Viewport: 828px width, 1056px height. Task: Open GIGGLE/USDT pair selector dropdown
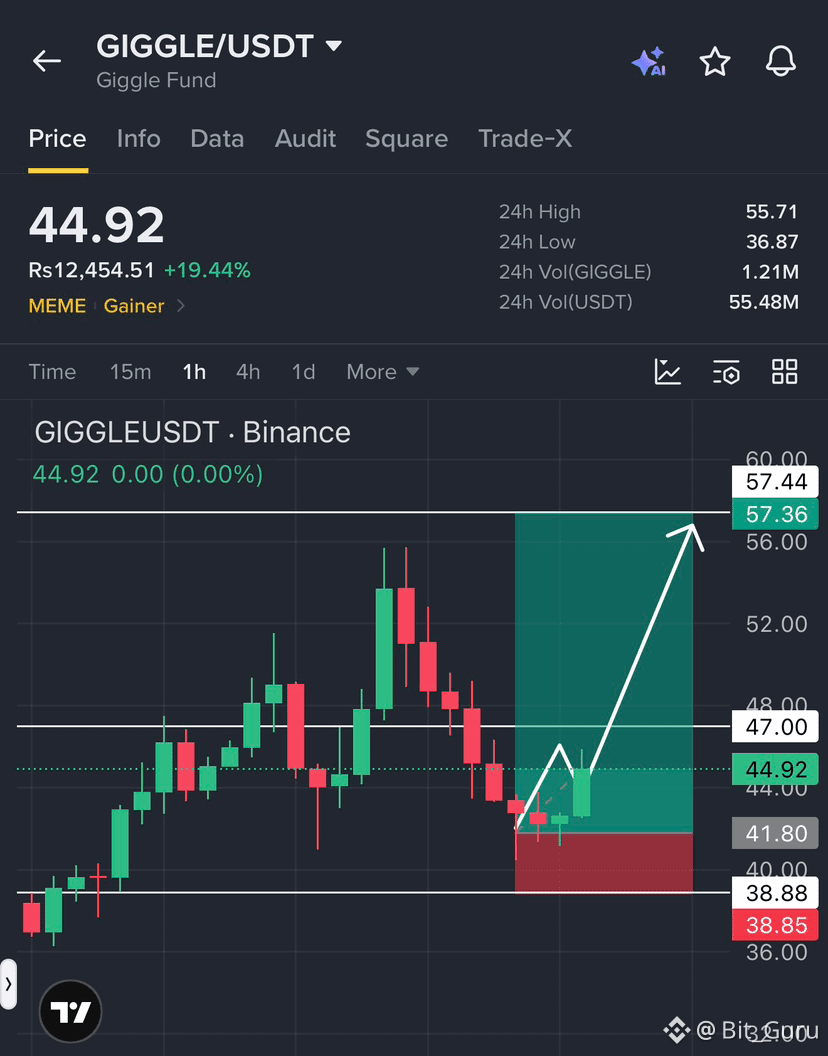point(219,46)
